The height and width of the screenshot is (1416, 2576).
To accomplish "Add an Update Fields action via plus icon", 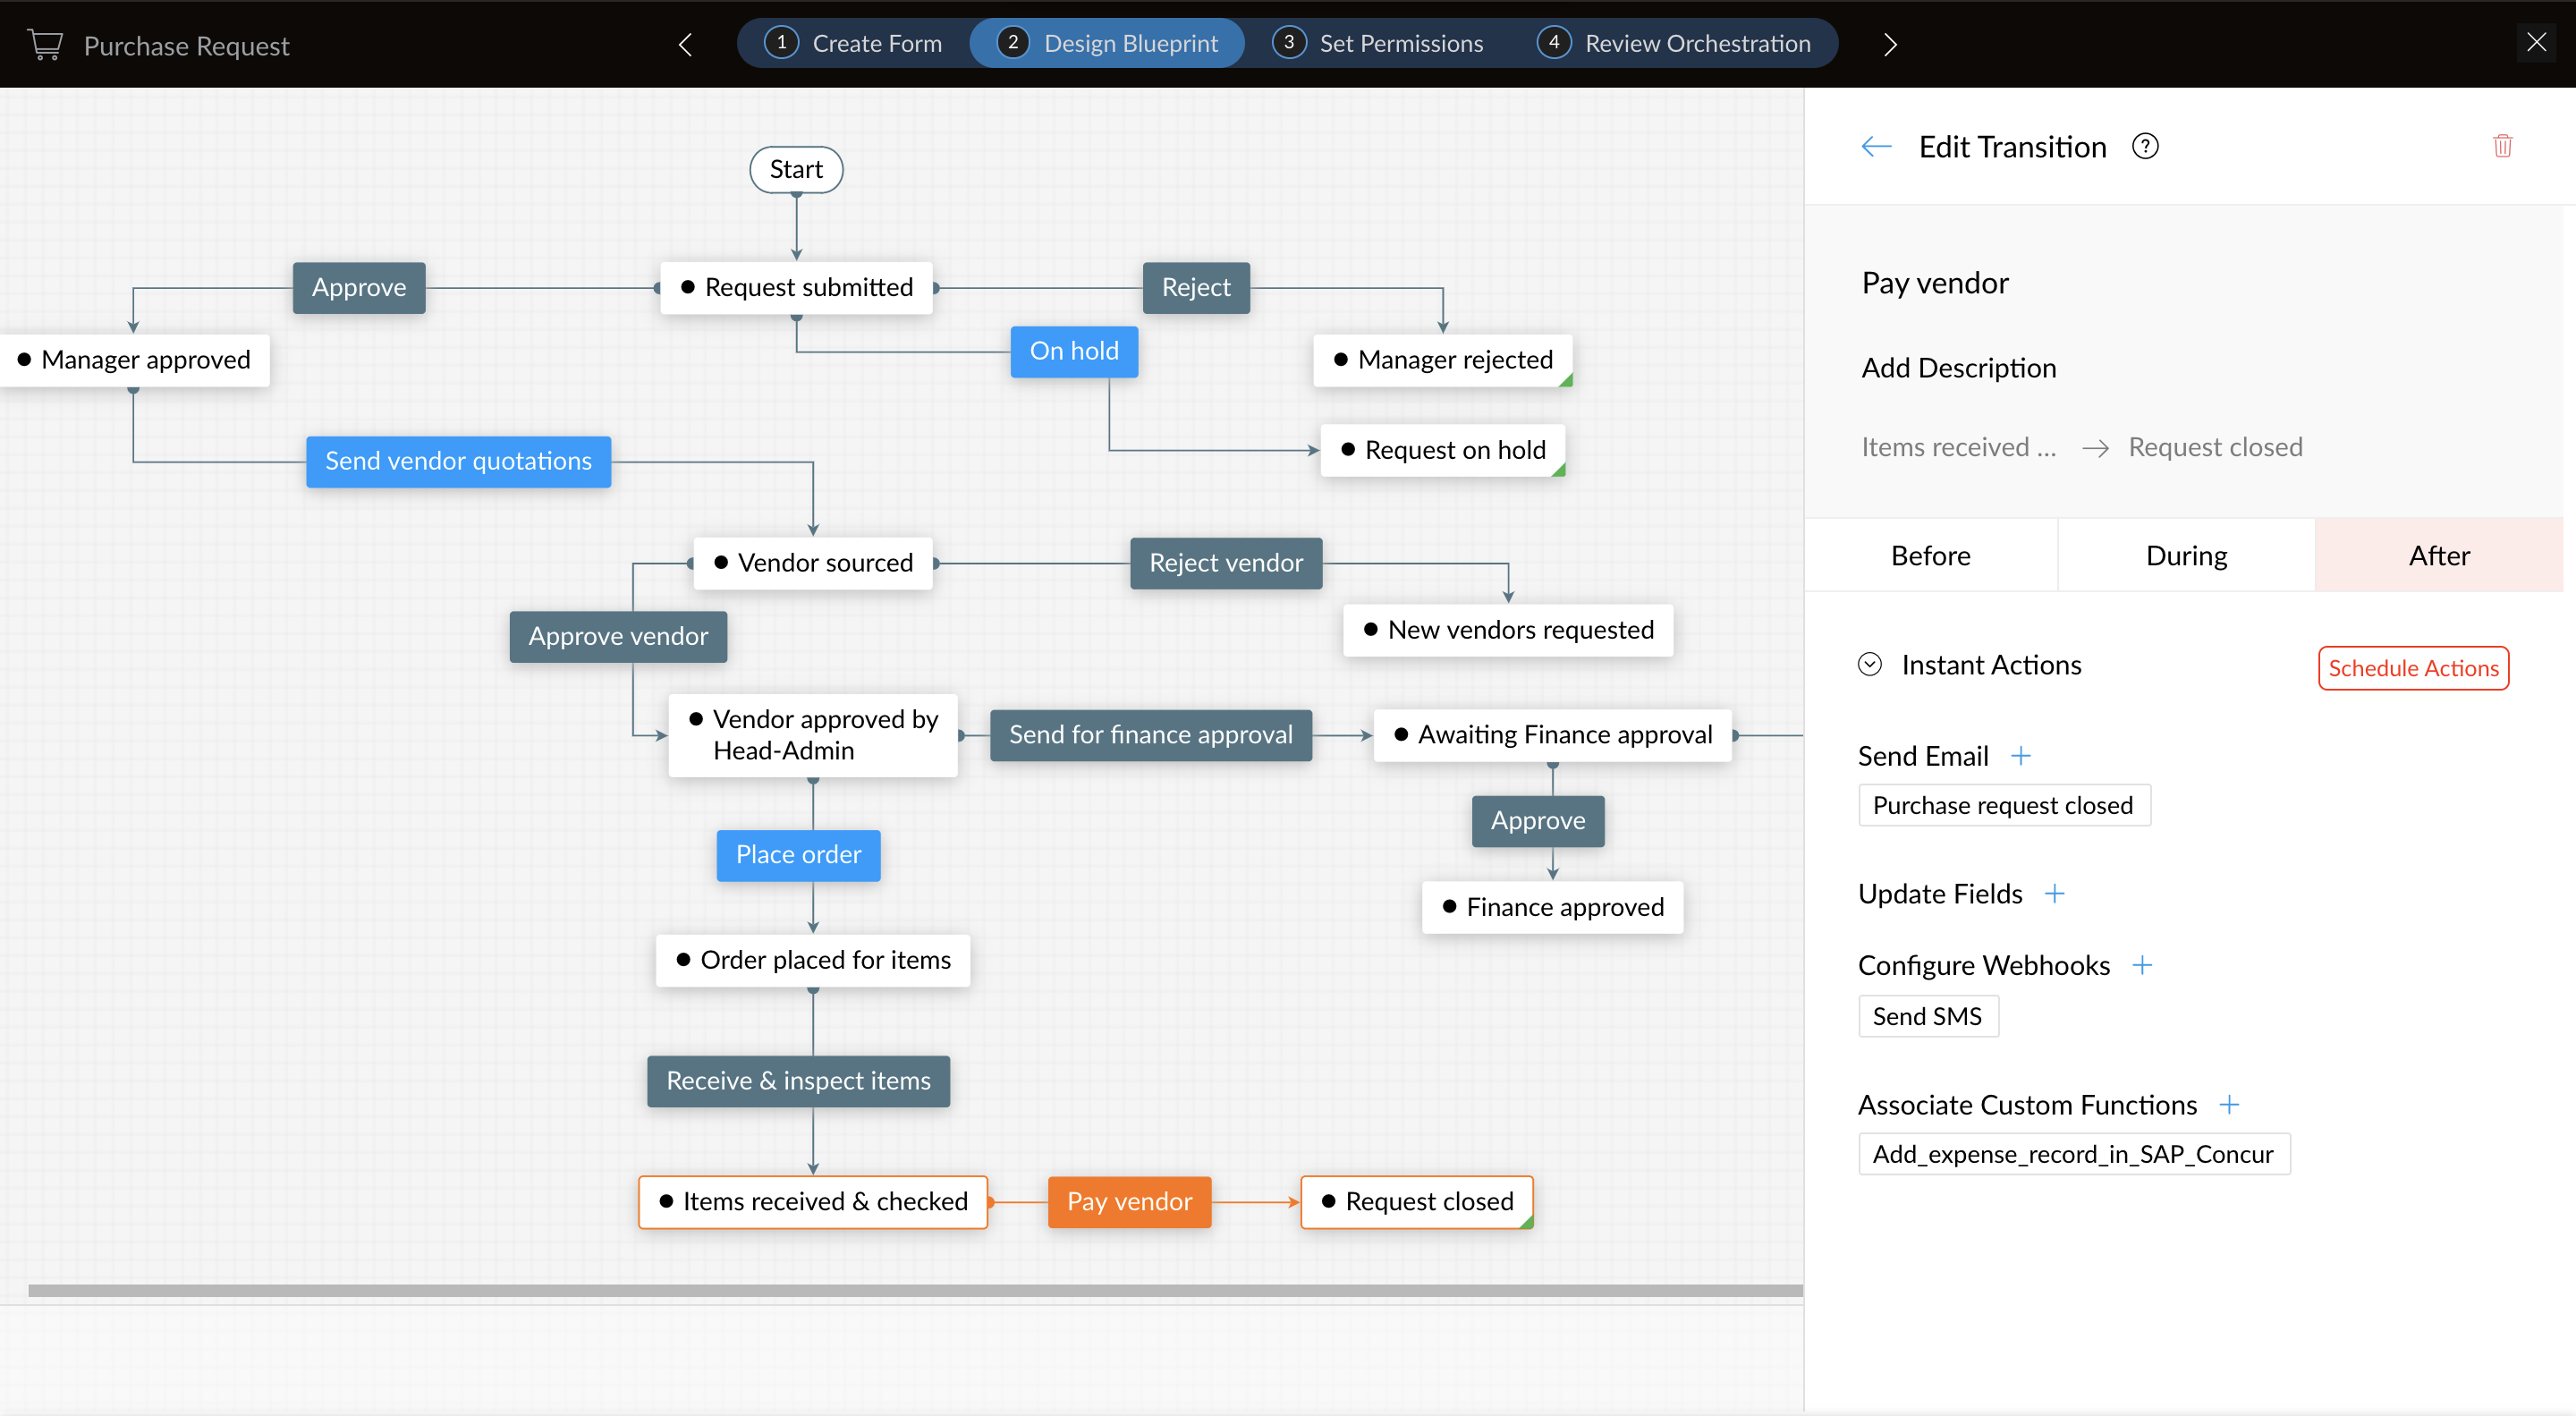I will click(2055, 893).
